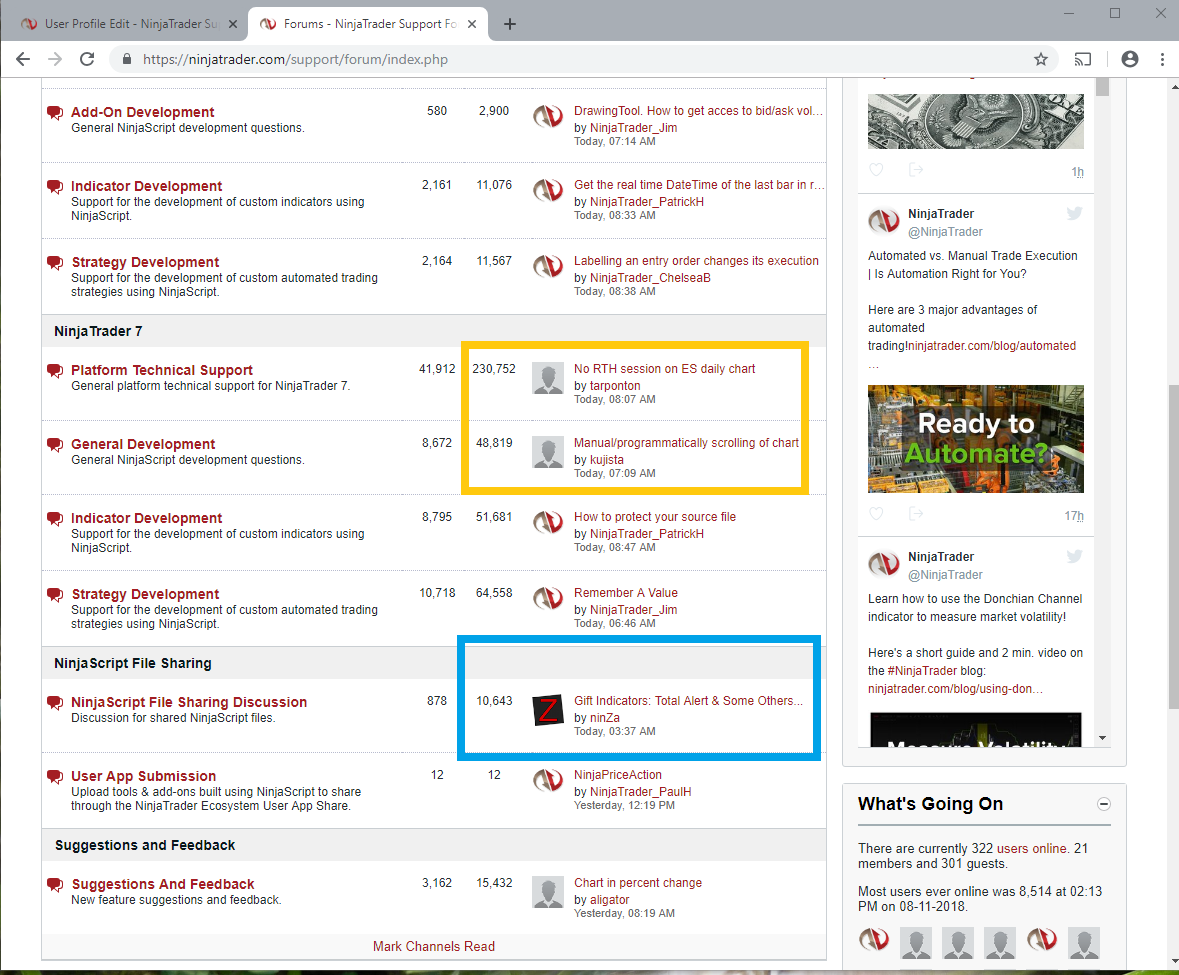The width and height of the screenshot is (1179, 975).
Task: Open the Chrome three-dot menu
Action: [x=1162, y=59]
